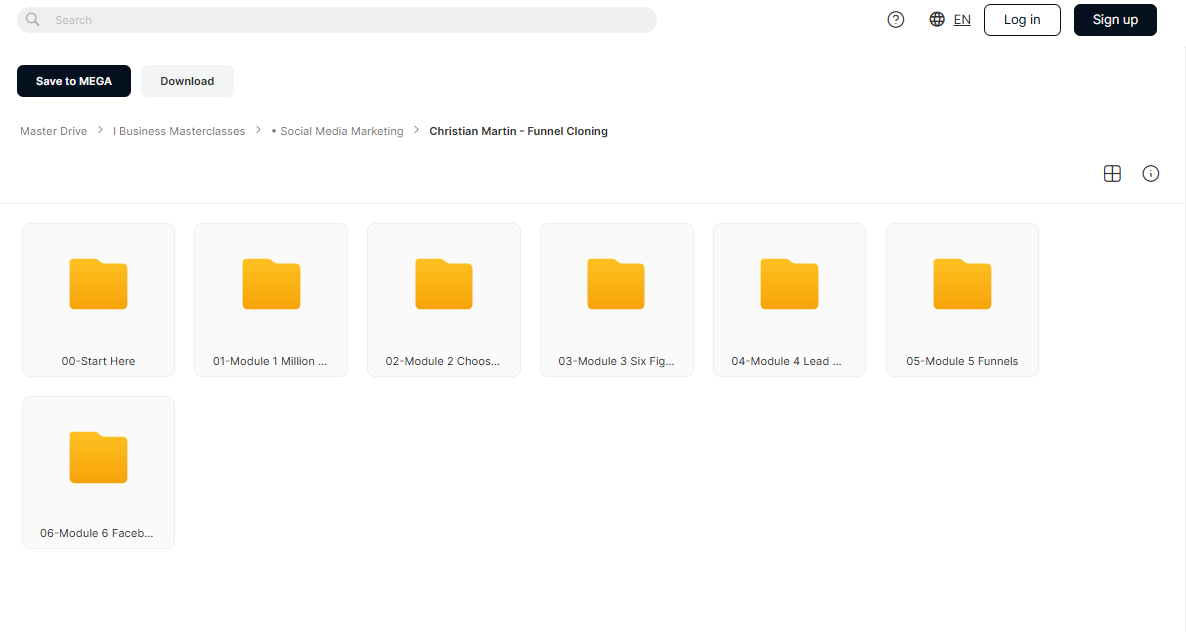Screen dimensions: 1186x632
Task: Open the 01-Module 1 Million folder icon
Action: (271, 284)
